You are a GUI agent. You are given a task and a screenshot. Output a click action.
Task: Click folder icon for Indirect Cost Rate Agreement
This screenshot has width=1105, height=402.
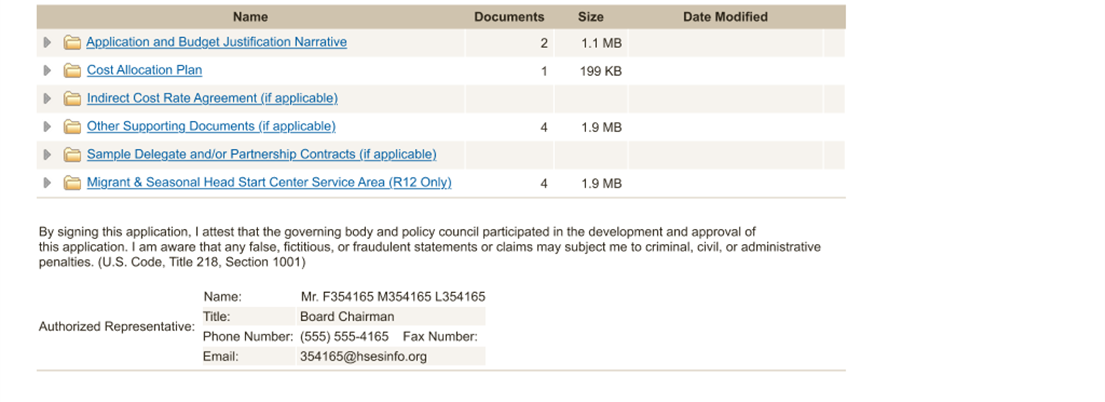[72, 99]
